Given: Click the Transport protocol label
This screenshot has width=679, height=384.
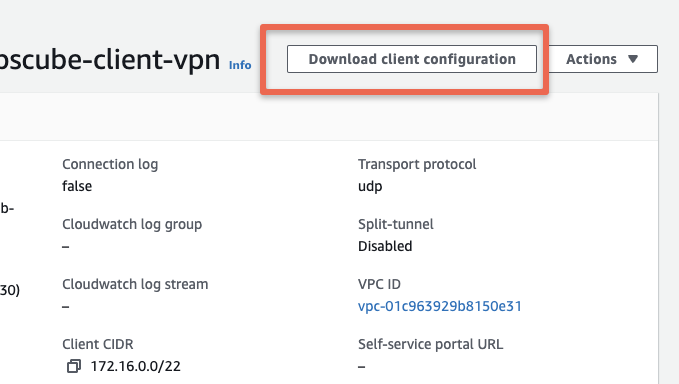Looking at the screenshot, I should click(x=417, y=165).
